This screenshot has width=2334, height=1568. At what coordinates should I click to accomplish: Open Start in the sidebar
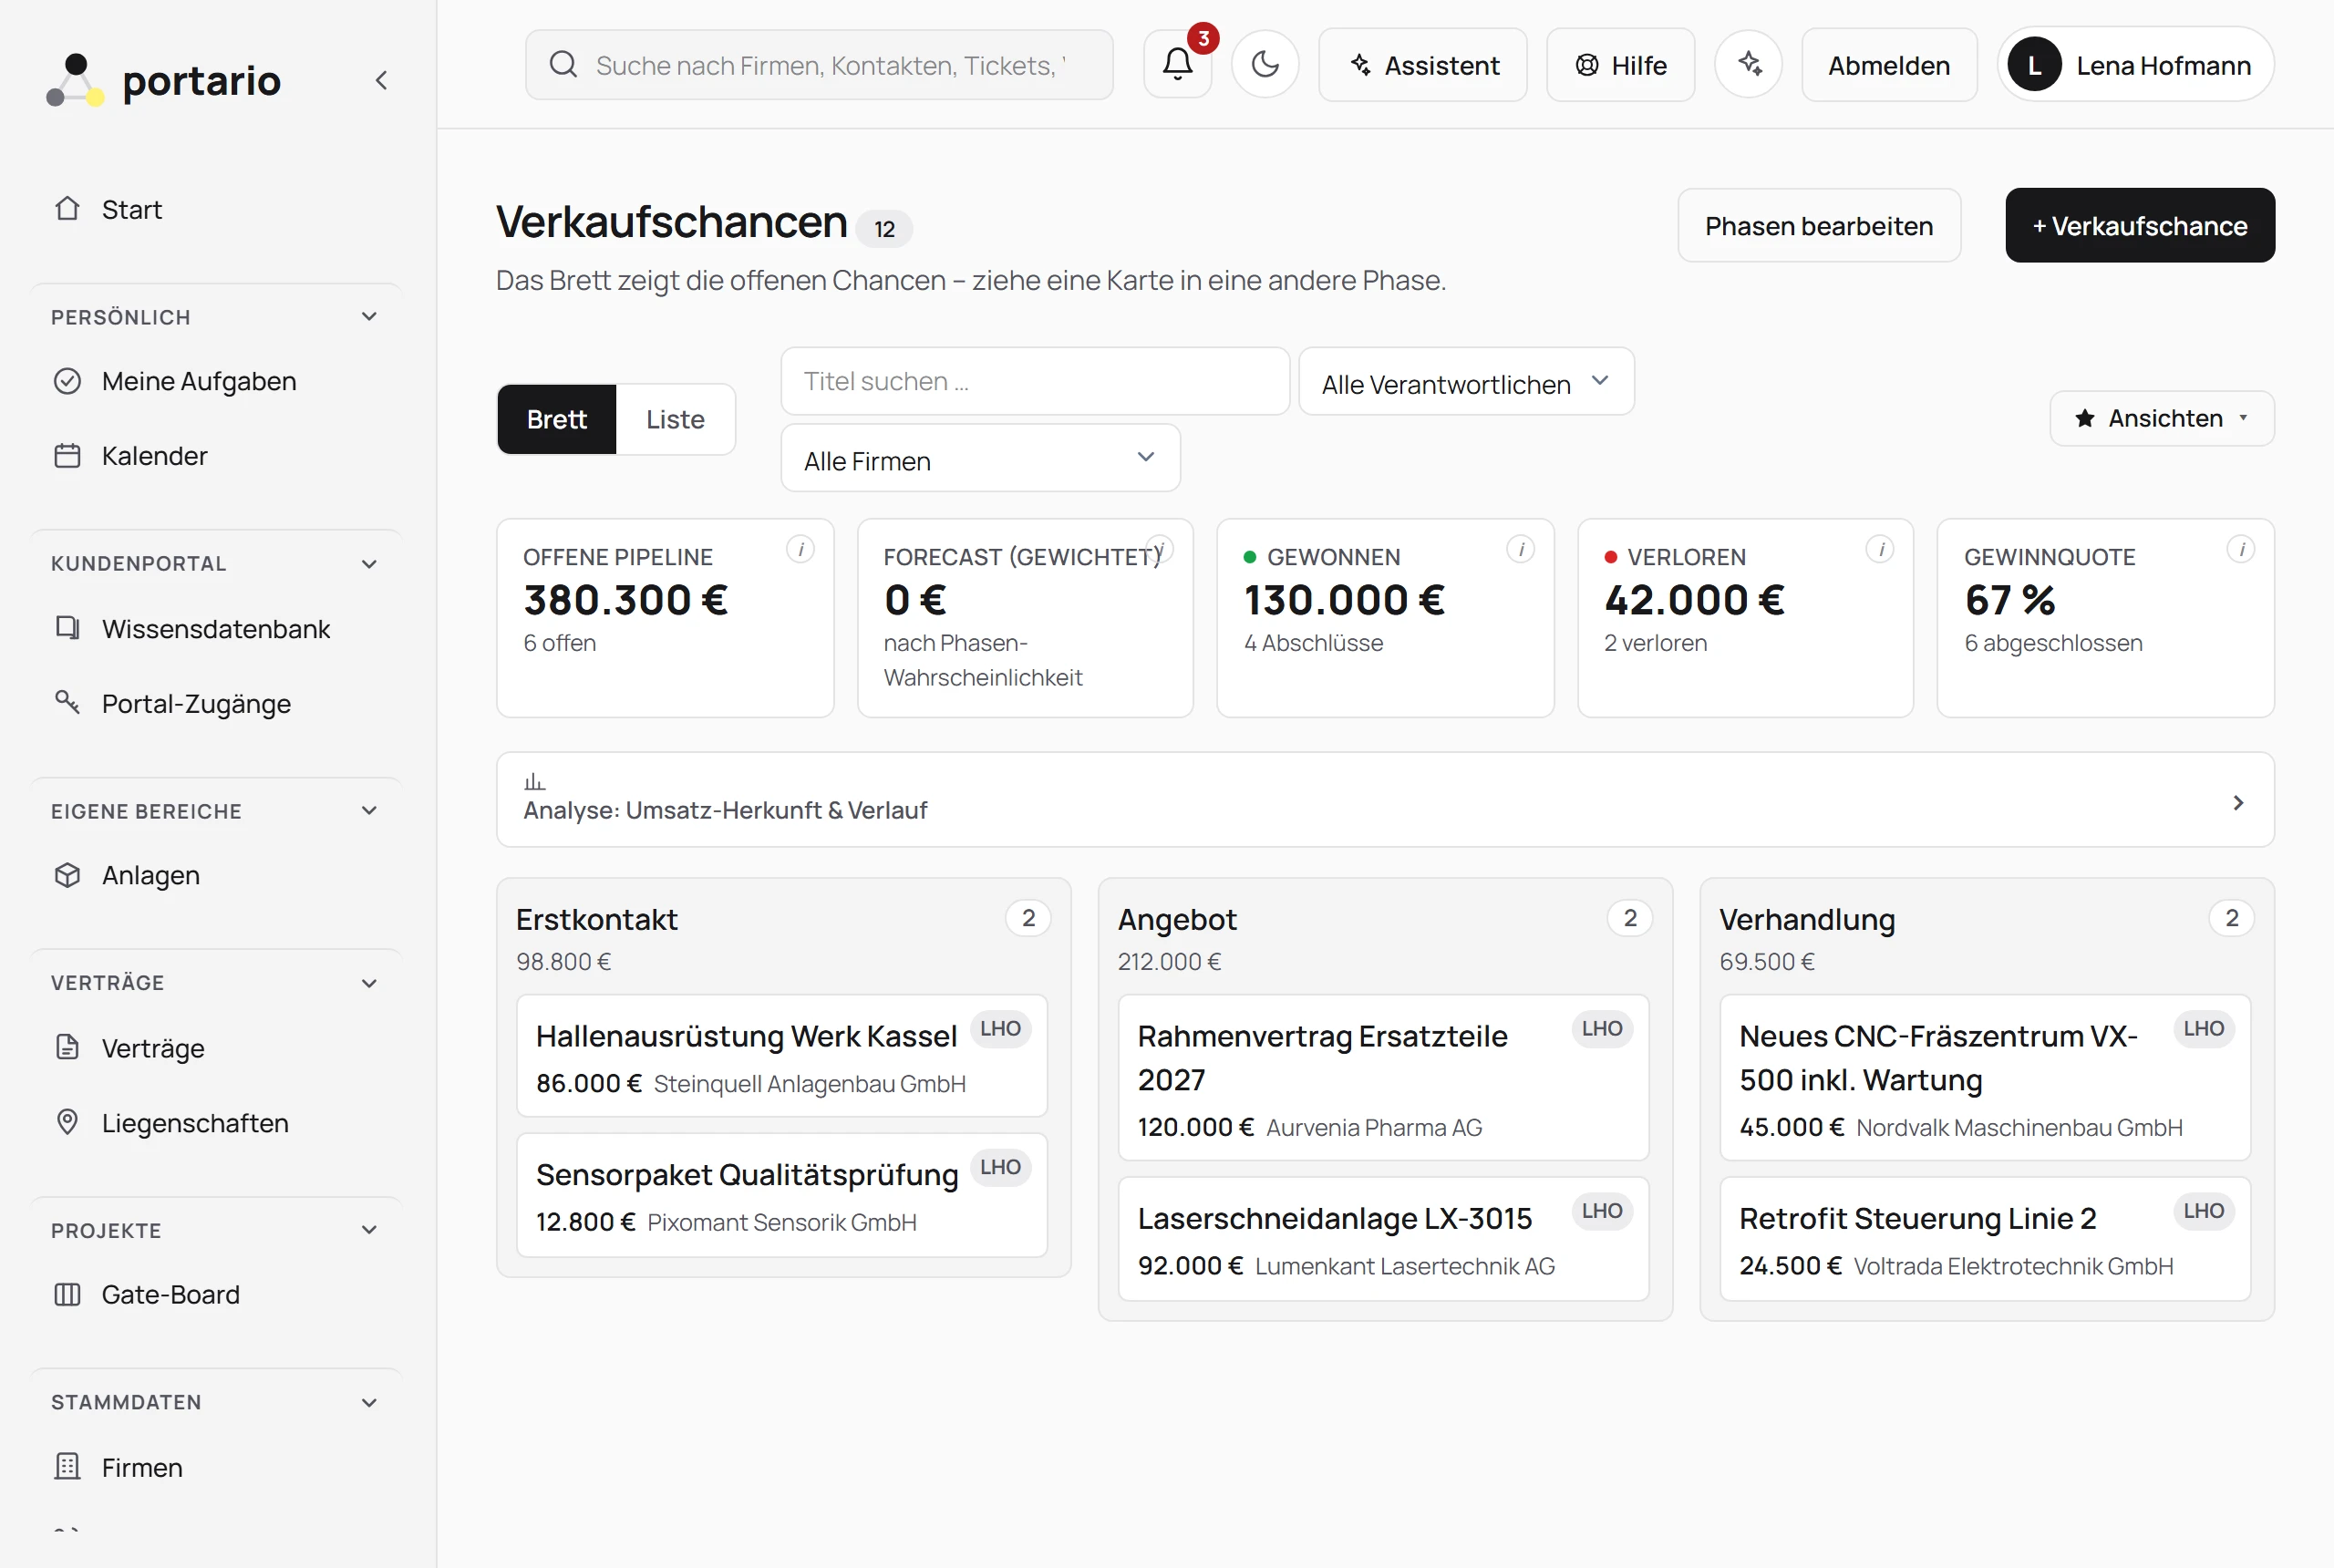tap(218, 210)
